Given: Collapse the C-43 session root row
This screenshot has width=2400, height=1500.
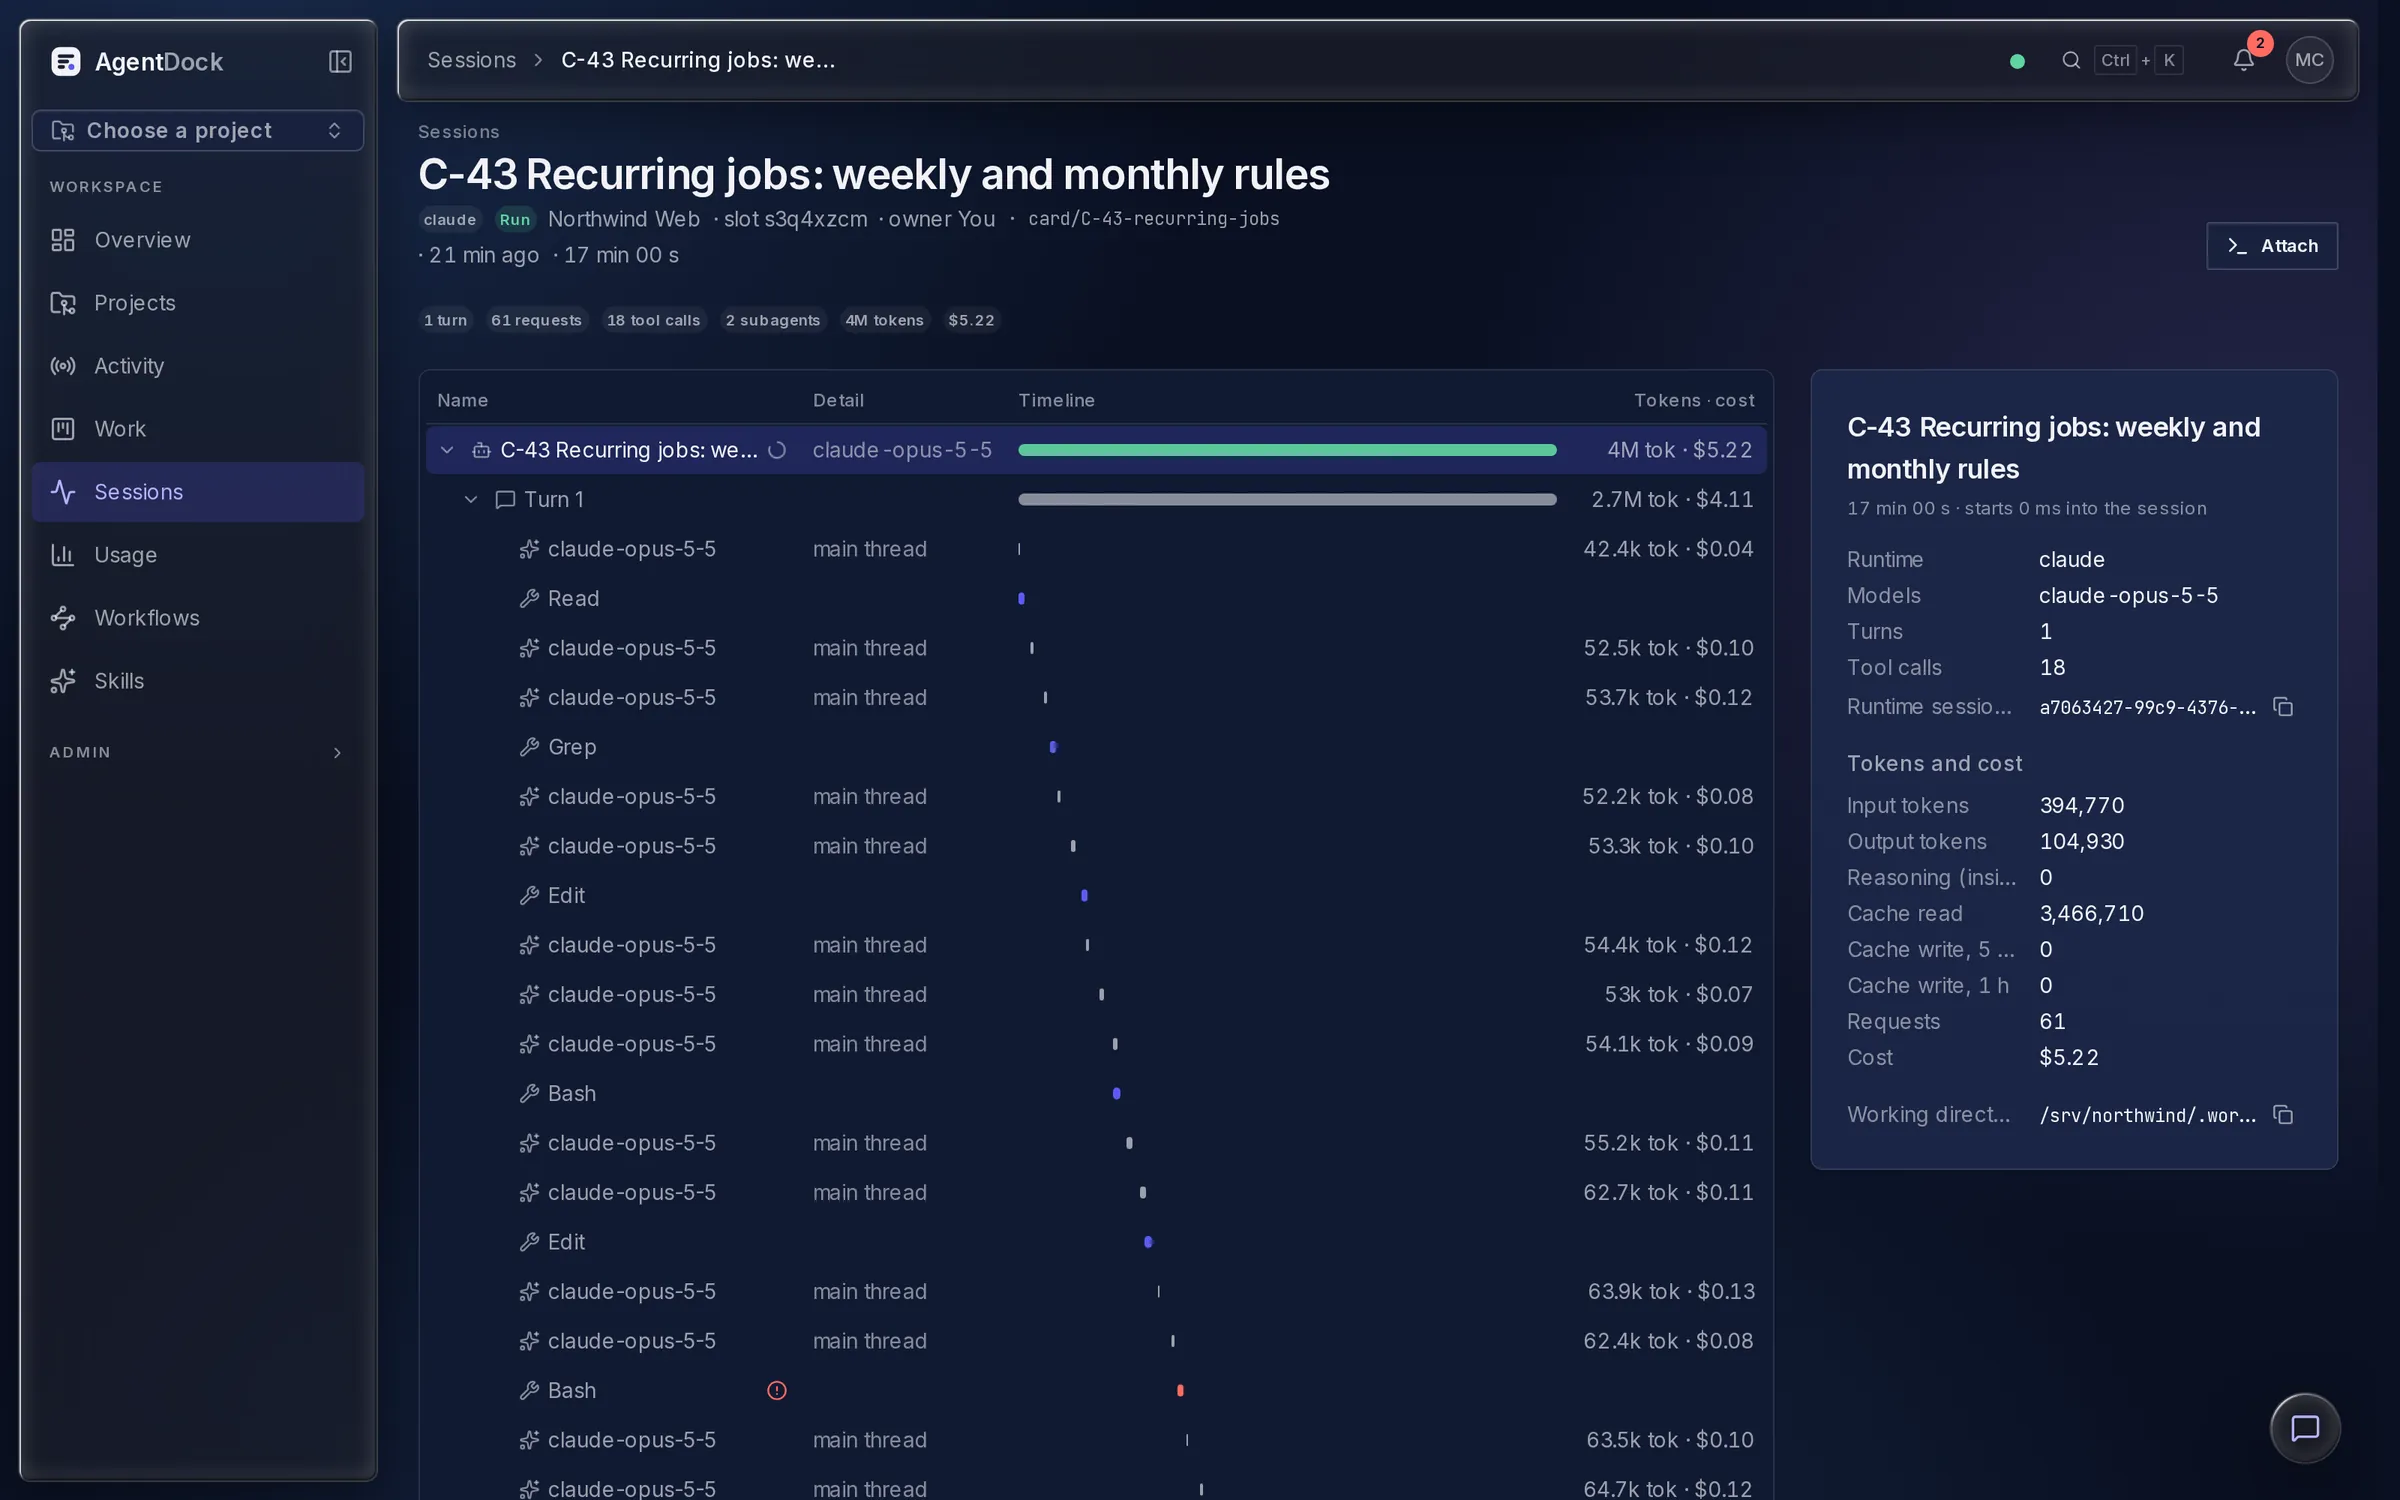Looking at the screenshot, I should (447, 450).
